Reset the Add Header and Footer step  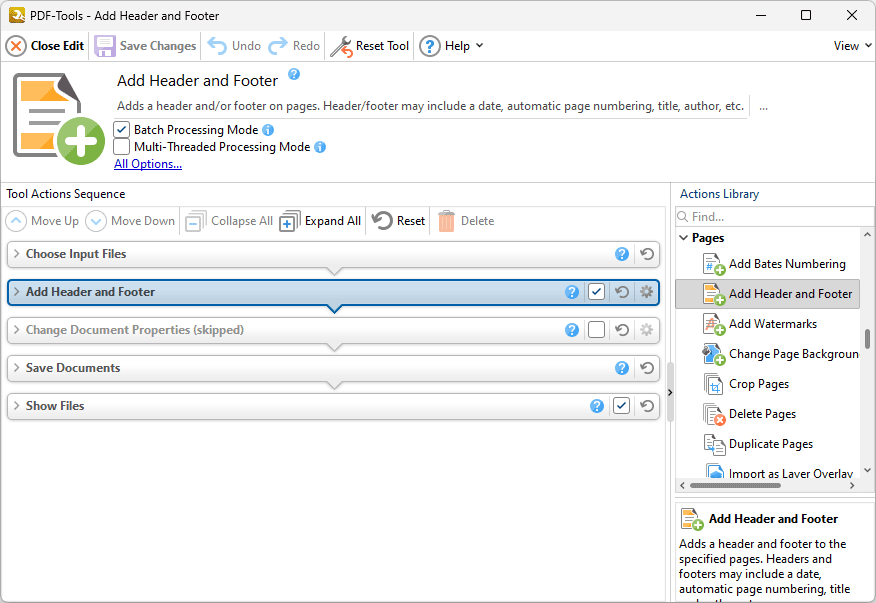pos(622,292)
